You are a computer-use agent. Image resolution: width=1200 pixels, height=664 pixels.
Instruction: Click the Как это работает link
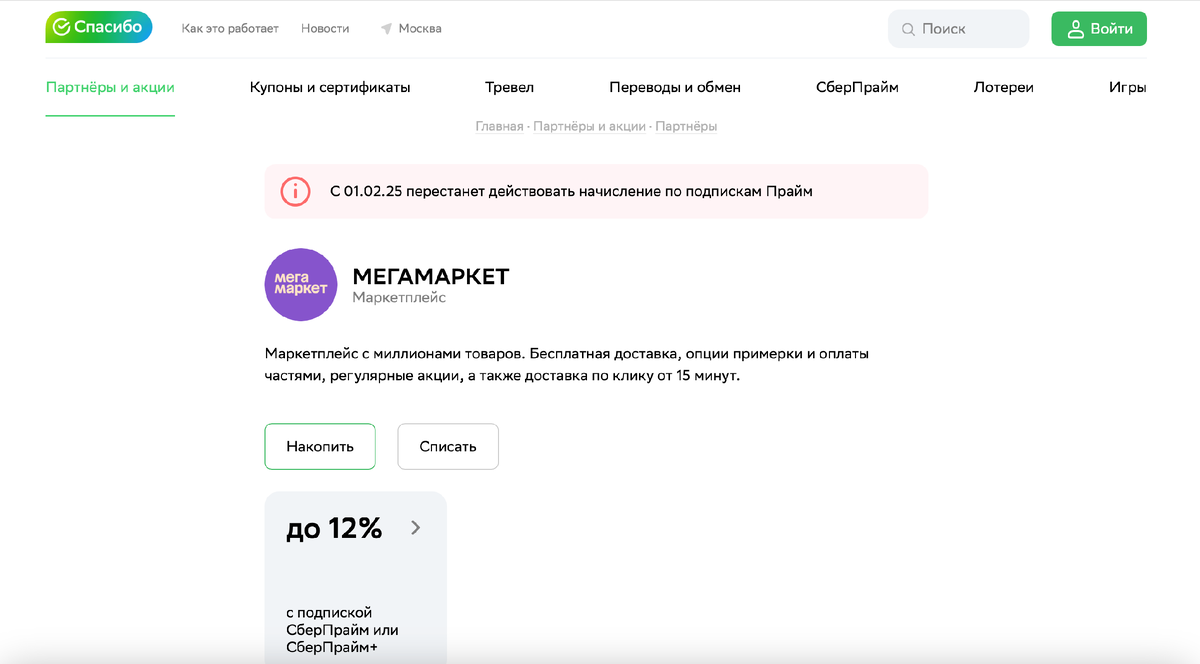pos(230,29)
